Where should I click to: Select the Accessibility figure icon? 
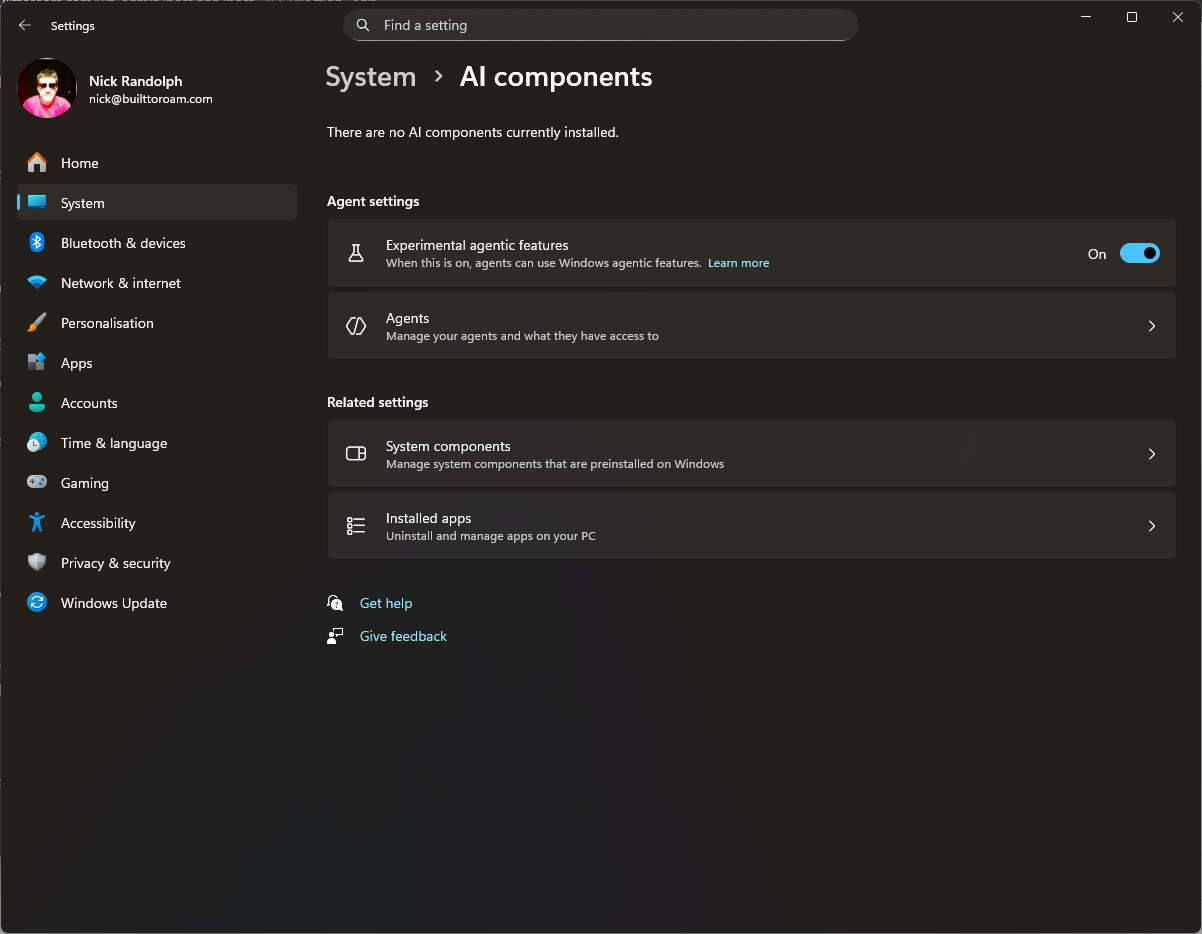37,523
